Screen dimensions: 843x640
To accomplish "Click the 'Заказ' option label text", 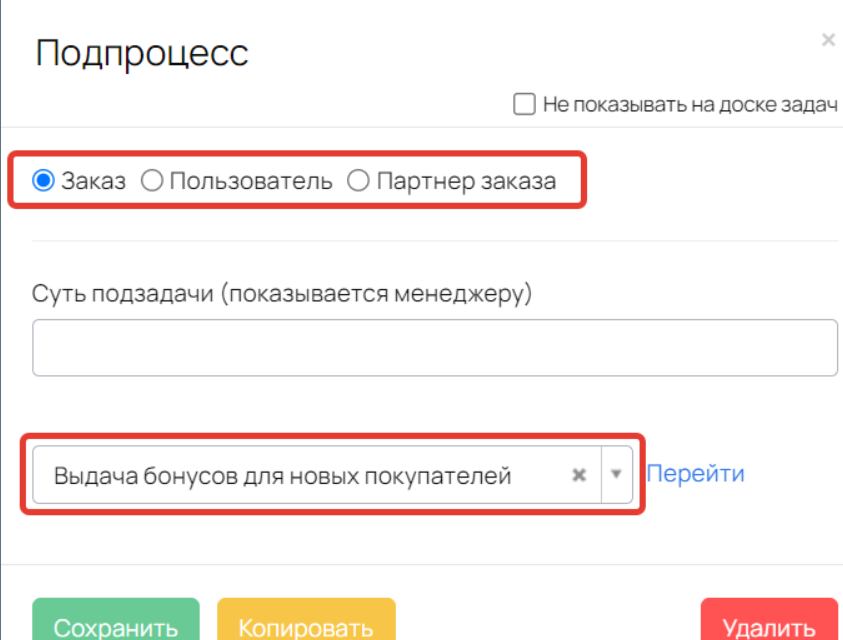I will click(94, 181).
